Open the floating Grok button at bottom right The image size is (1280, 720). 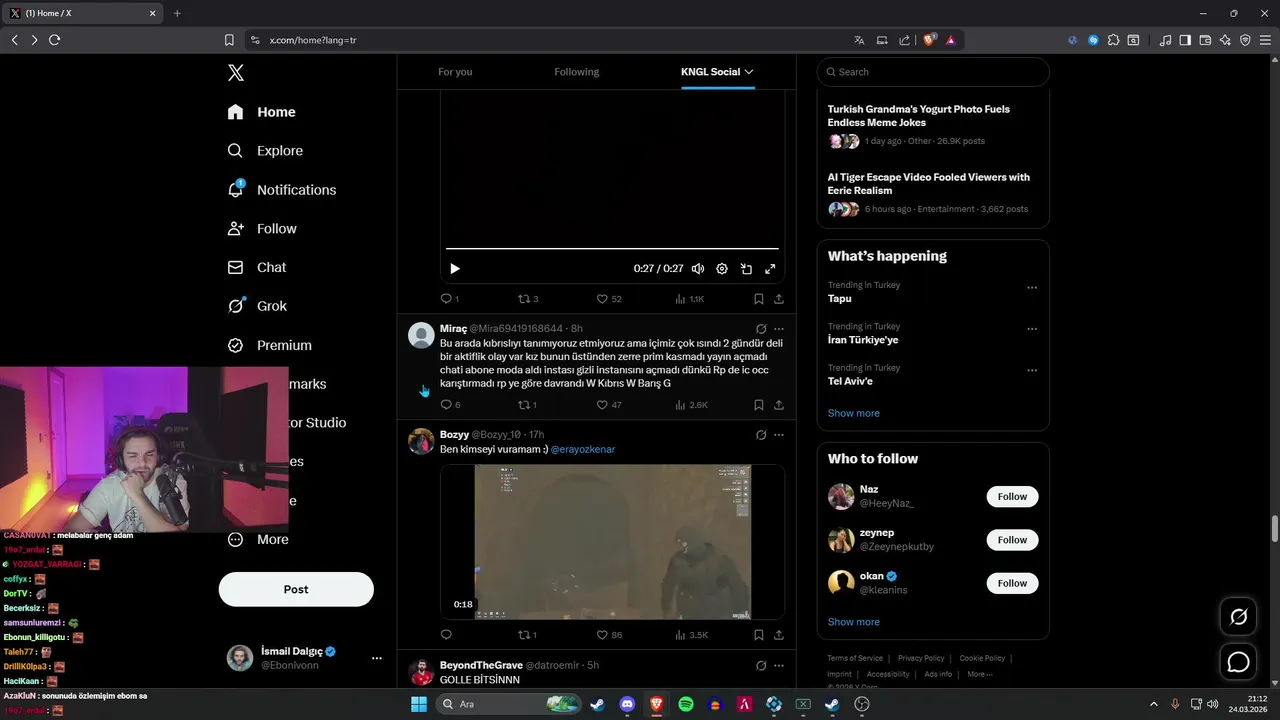(x=1238, y=617)
